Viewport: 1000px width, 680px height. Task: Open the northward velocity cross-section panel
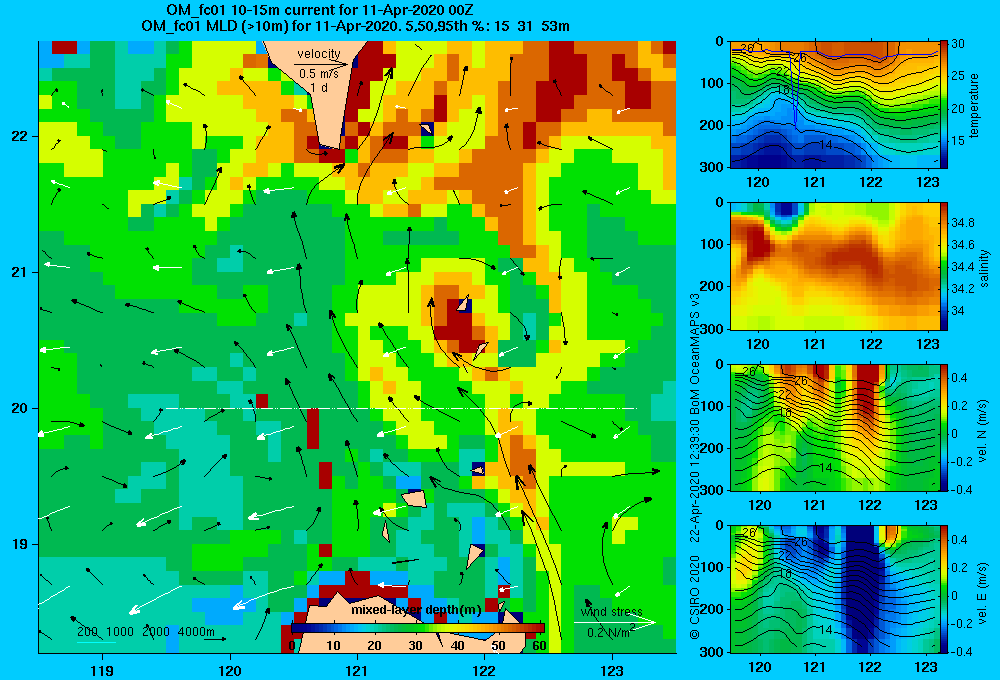coord(835,427)
